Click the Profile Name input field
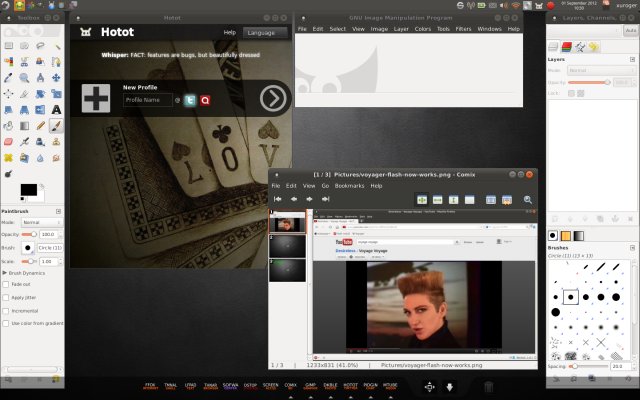This screenshot has height=400, width=640. (x=147, y=100)
